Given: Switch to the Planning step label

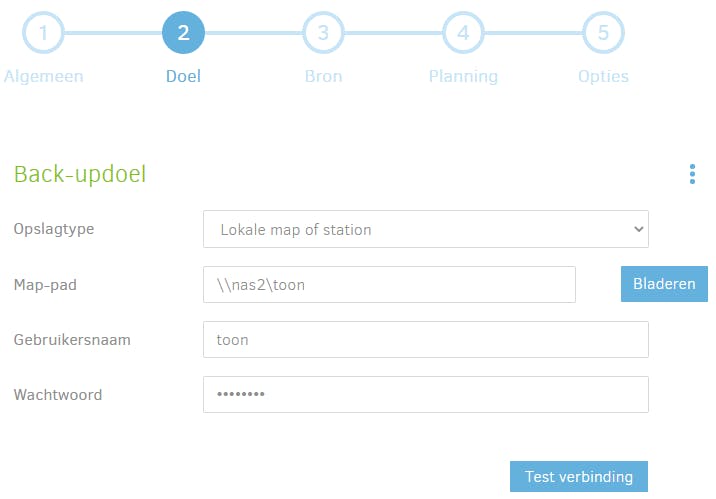Looking at the screenshot, I should [x=463, y=76].
